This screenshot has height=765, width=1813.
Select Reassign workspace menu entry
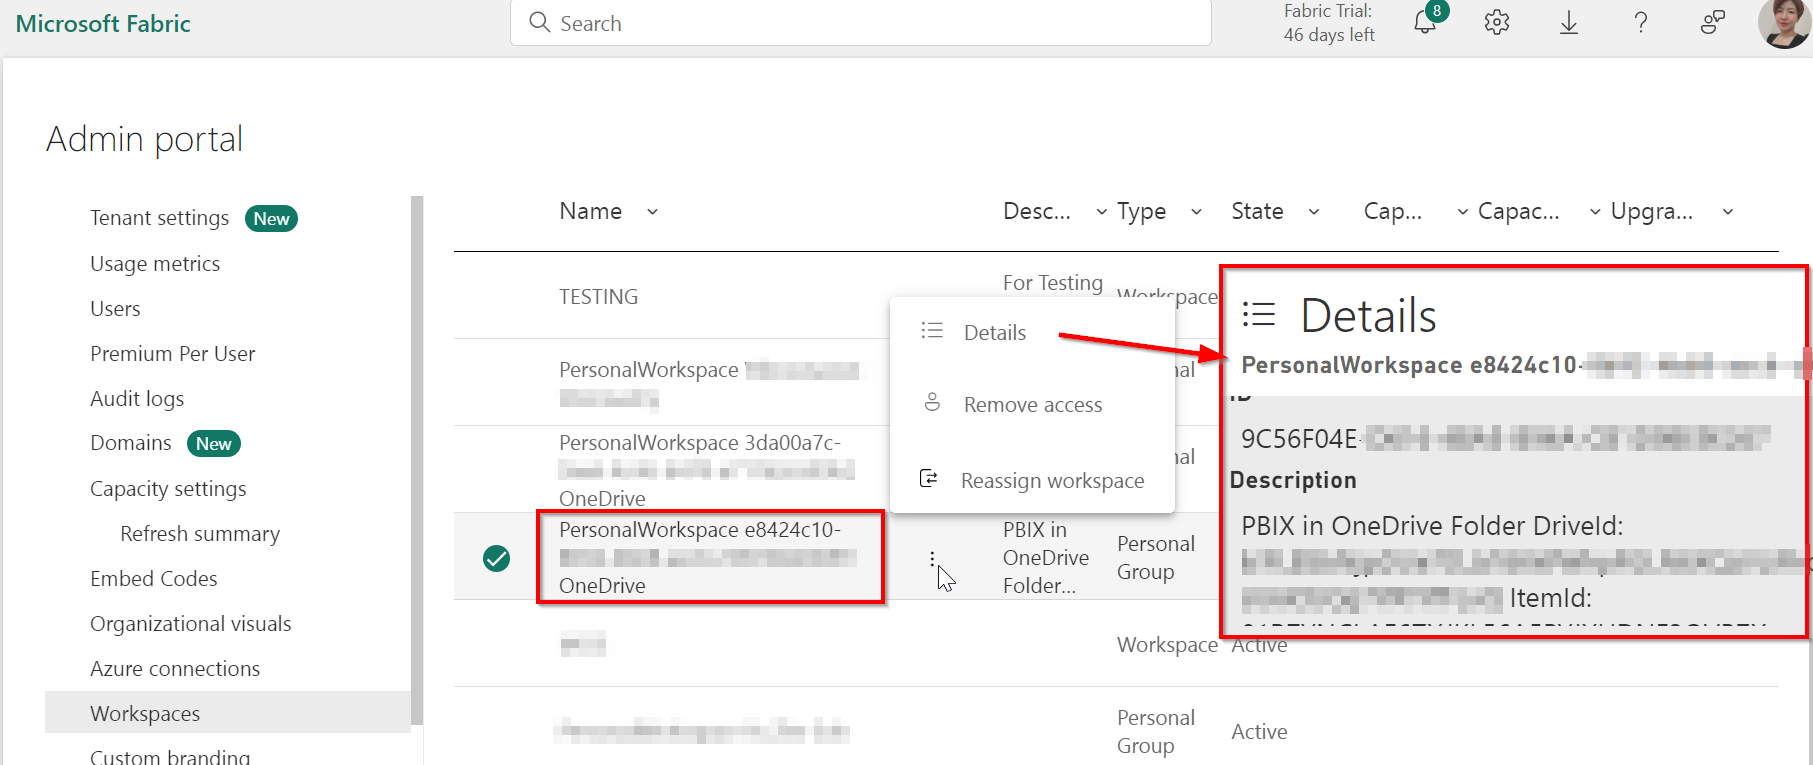pos(1032,481)
